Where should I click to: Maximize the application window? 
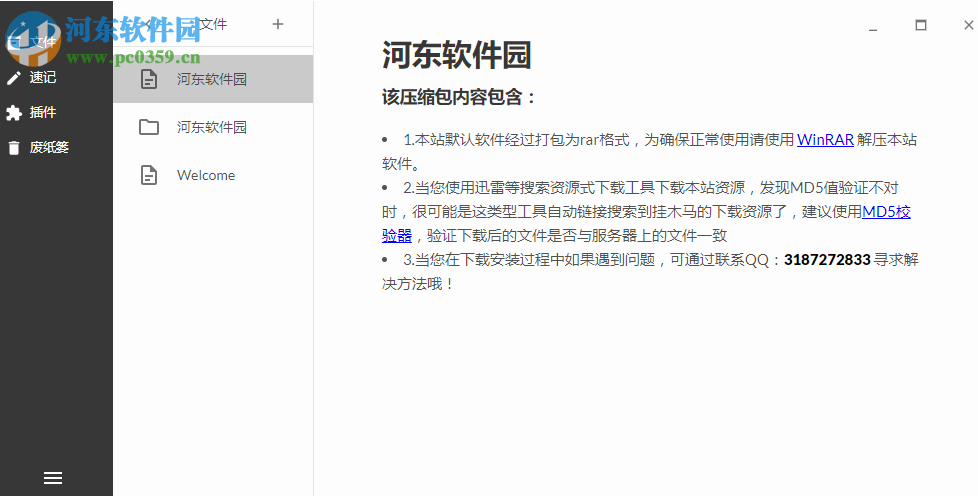click(921, 25)
